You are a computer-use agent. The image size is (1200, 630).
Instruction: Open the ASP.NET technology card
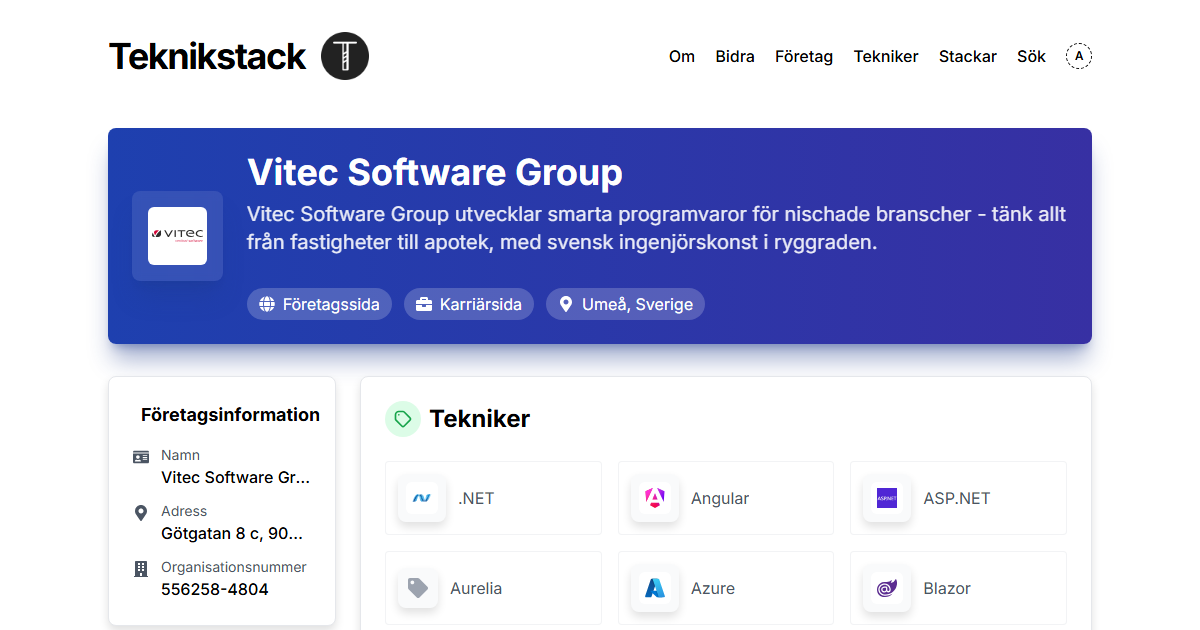958,498
